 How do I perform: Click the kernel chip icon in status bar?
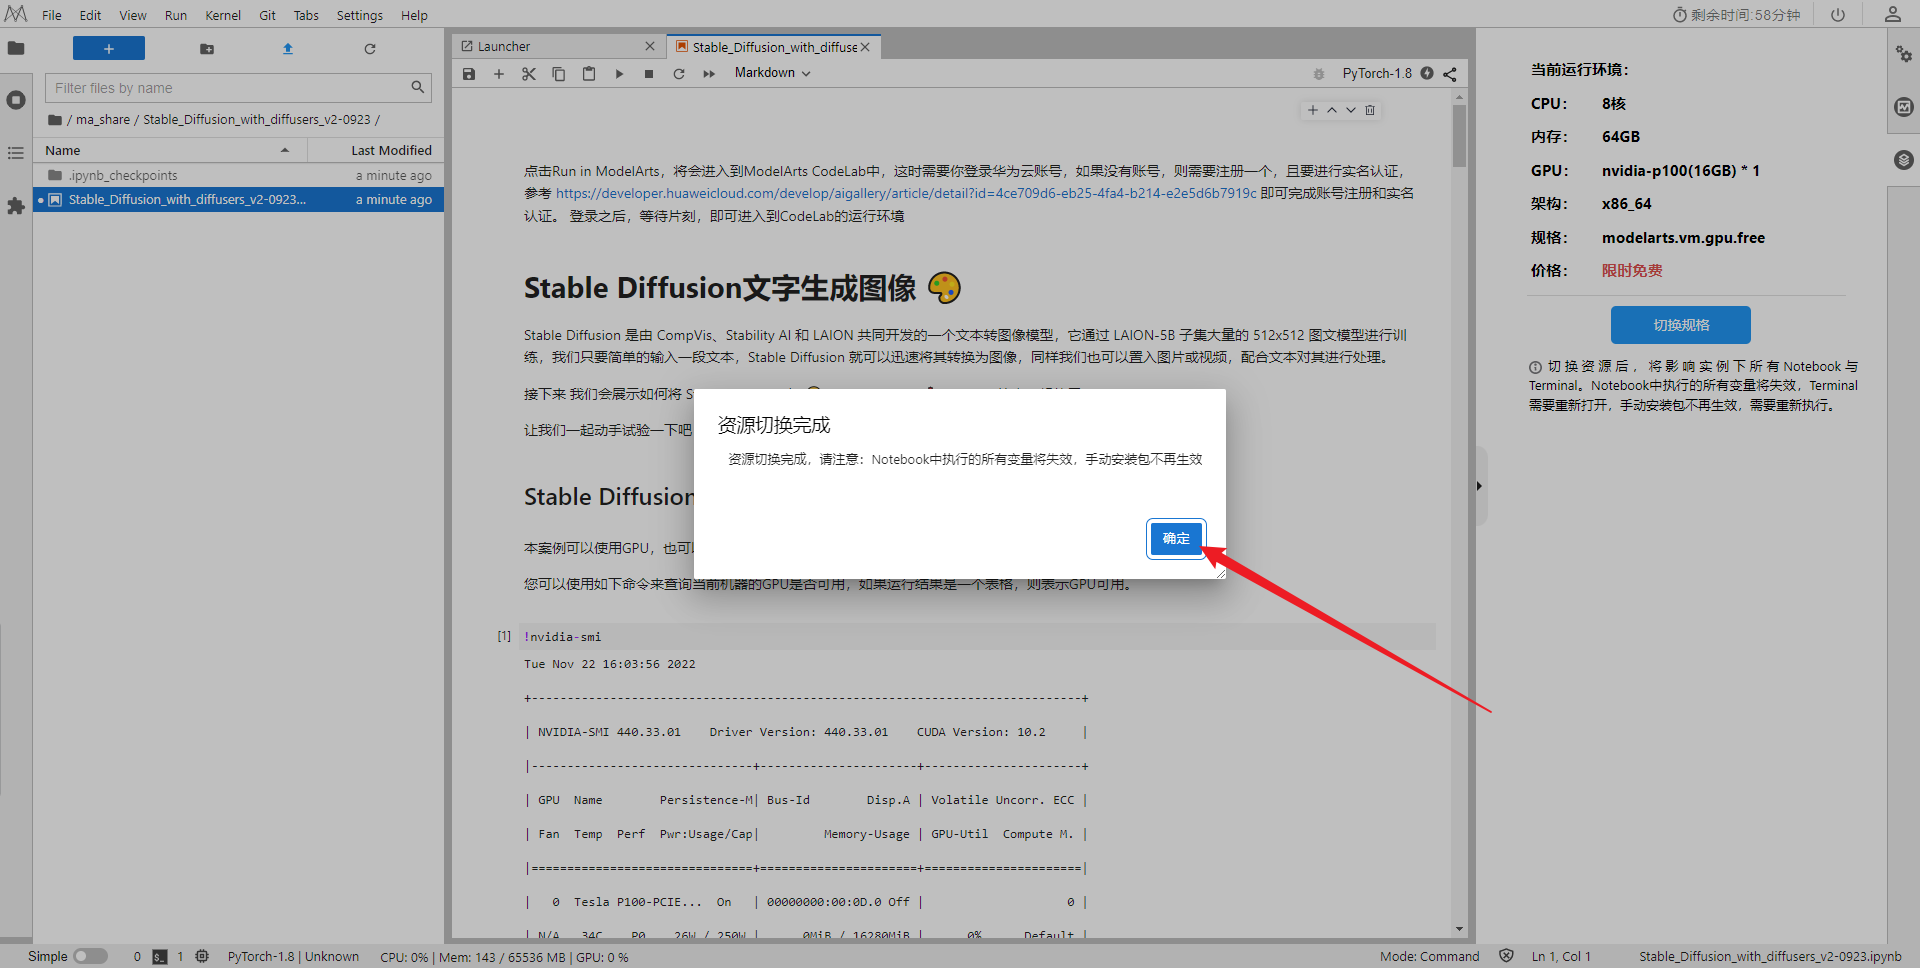click(x=202, y=957)
